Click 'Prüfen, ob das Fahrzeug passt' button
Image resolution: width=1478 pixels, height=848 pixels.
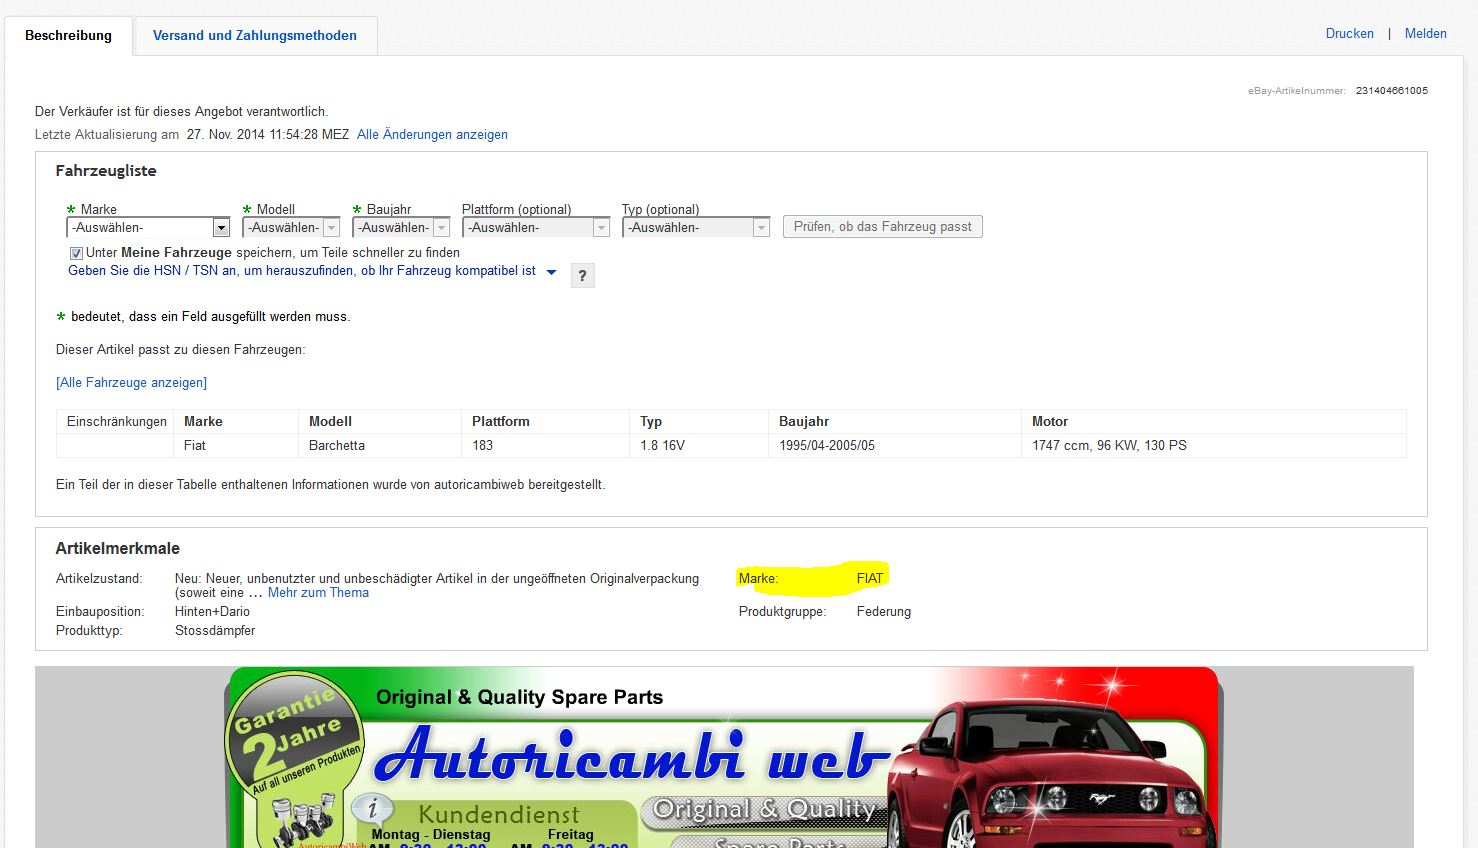883,227
